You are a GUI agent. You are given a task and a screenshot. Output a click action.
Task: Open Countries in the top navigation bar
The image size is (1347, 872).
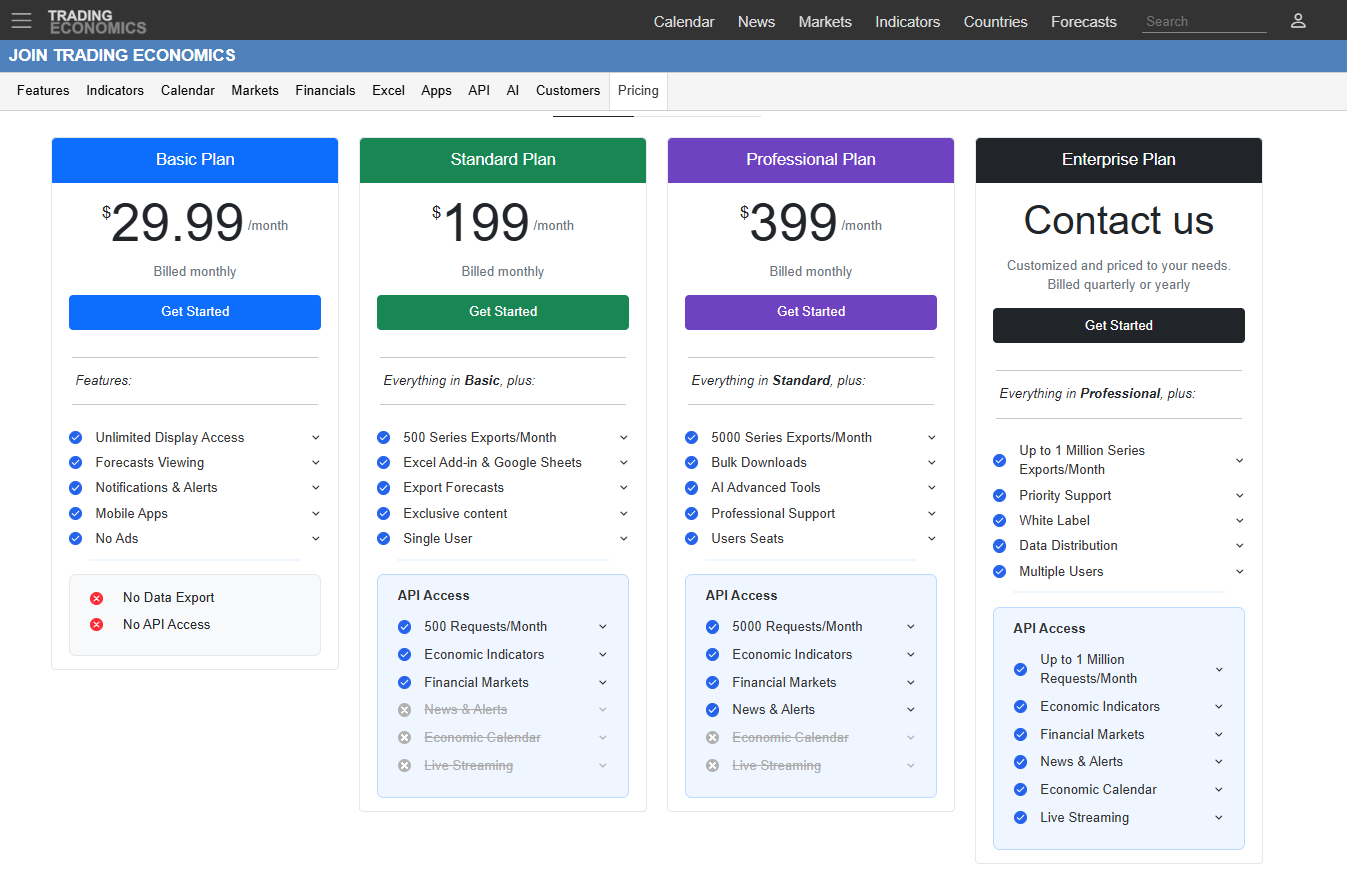point(995,22)
